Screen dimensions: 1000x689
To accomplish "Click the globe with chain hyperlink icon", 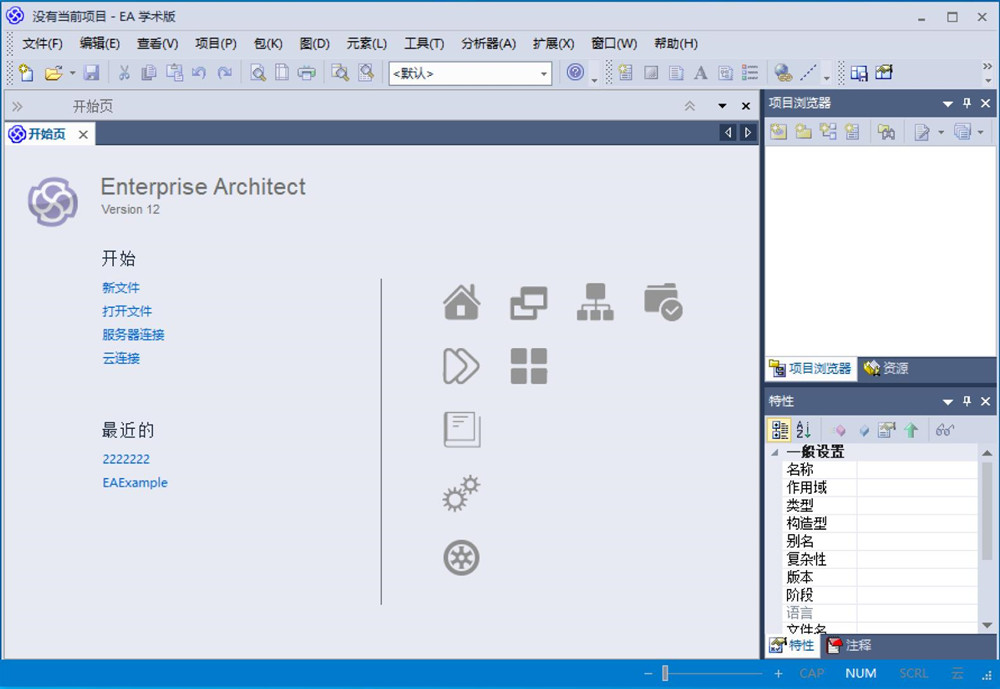I will [783, 73].
